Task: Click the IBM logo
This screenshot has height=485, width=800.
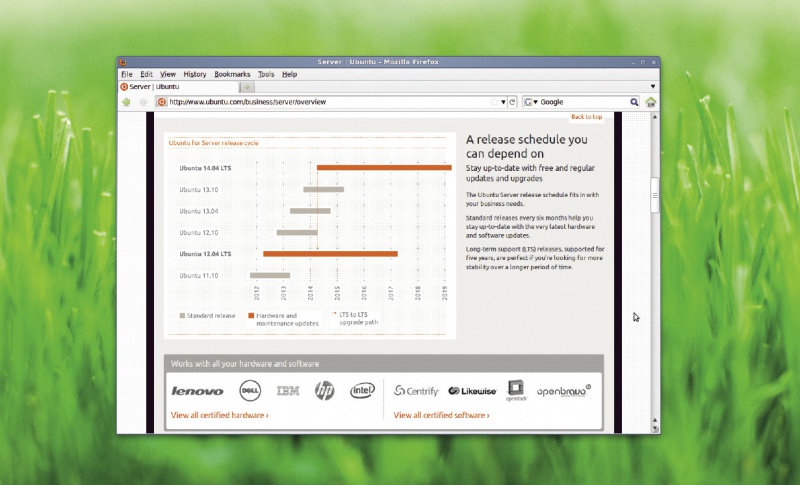Action: (288, 391)
